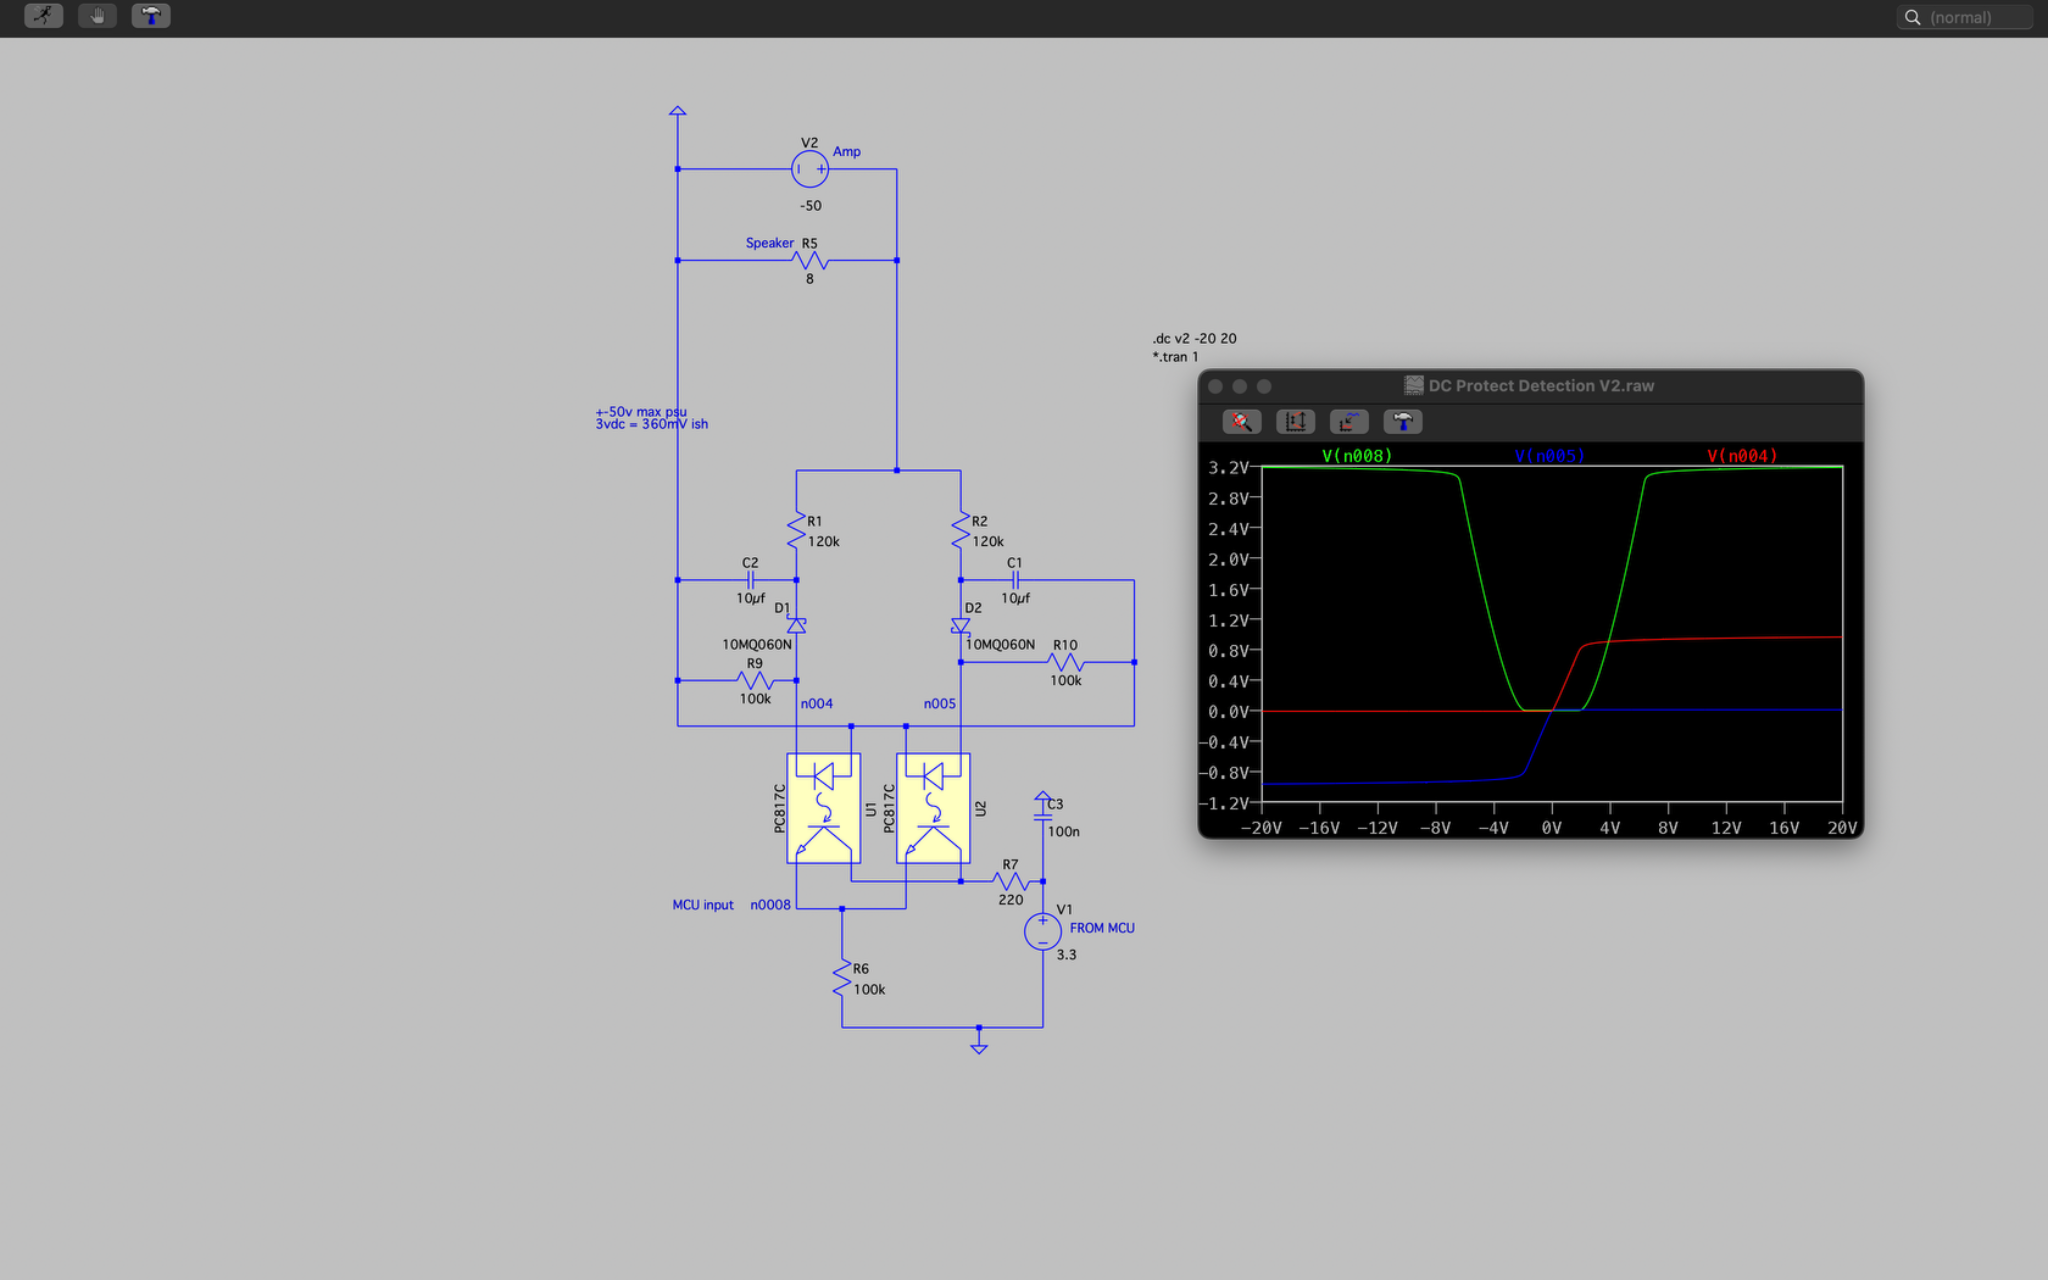The image size is (2048, 1280).
Task: Zoom waveform to fit in plot window
Action: tap(1242, 422)
